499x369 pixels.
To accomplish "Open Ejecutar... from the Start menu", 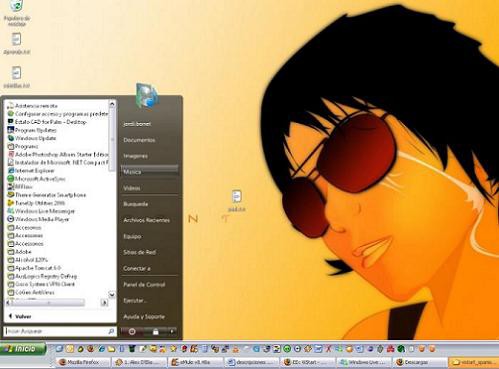I will coord(135,301).
